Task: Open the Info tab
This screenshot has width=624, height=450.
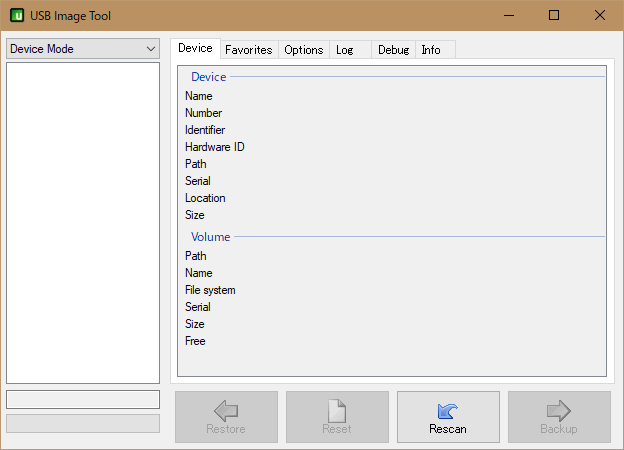Action: tap(431, 49)
